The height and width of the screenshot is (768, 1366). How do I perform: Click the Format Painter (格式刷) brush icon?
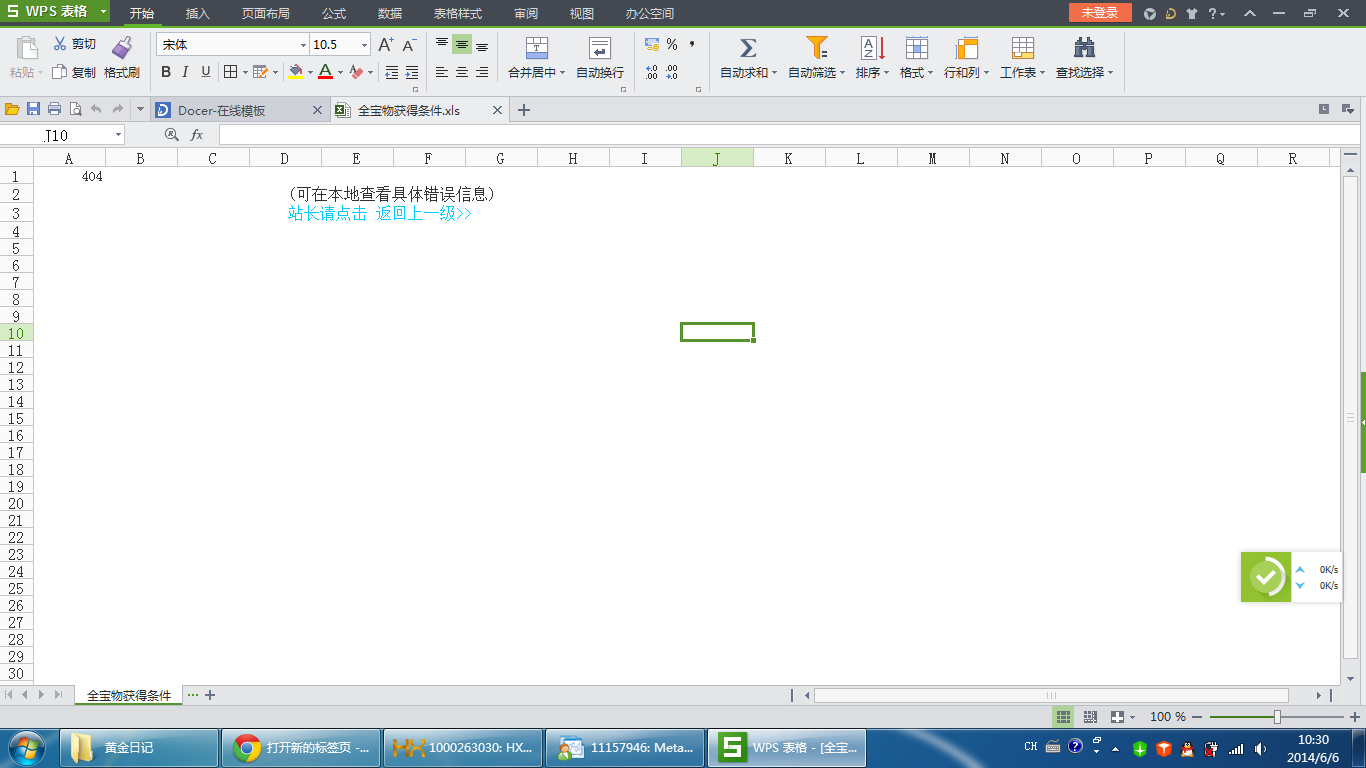(x=122, y=47)
